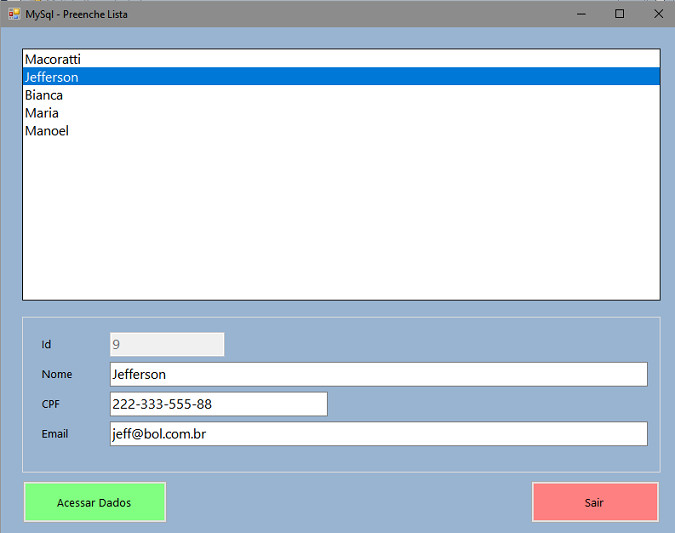Click the Id label
This screenshot has width=675, height=533.
46,344
